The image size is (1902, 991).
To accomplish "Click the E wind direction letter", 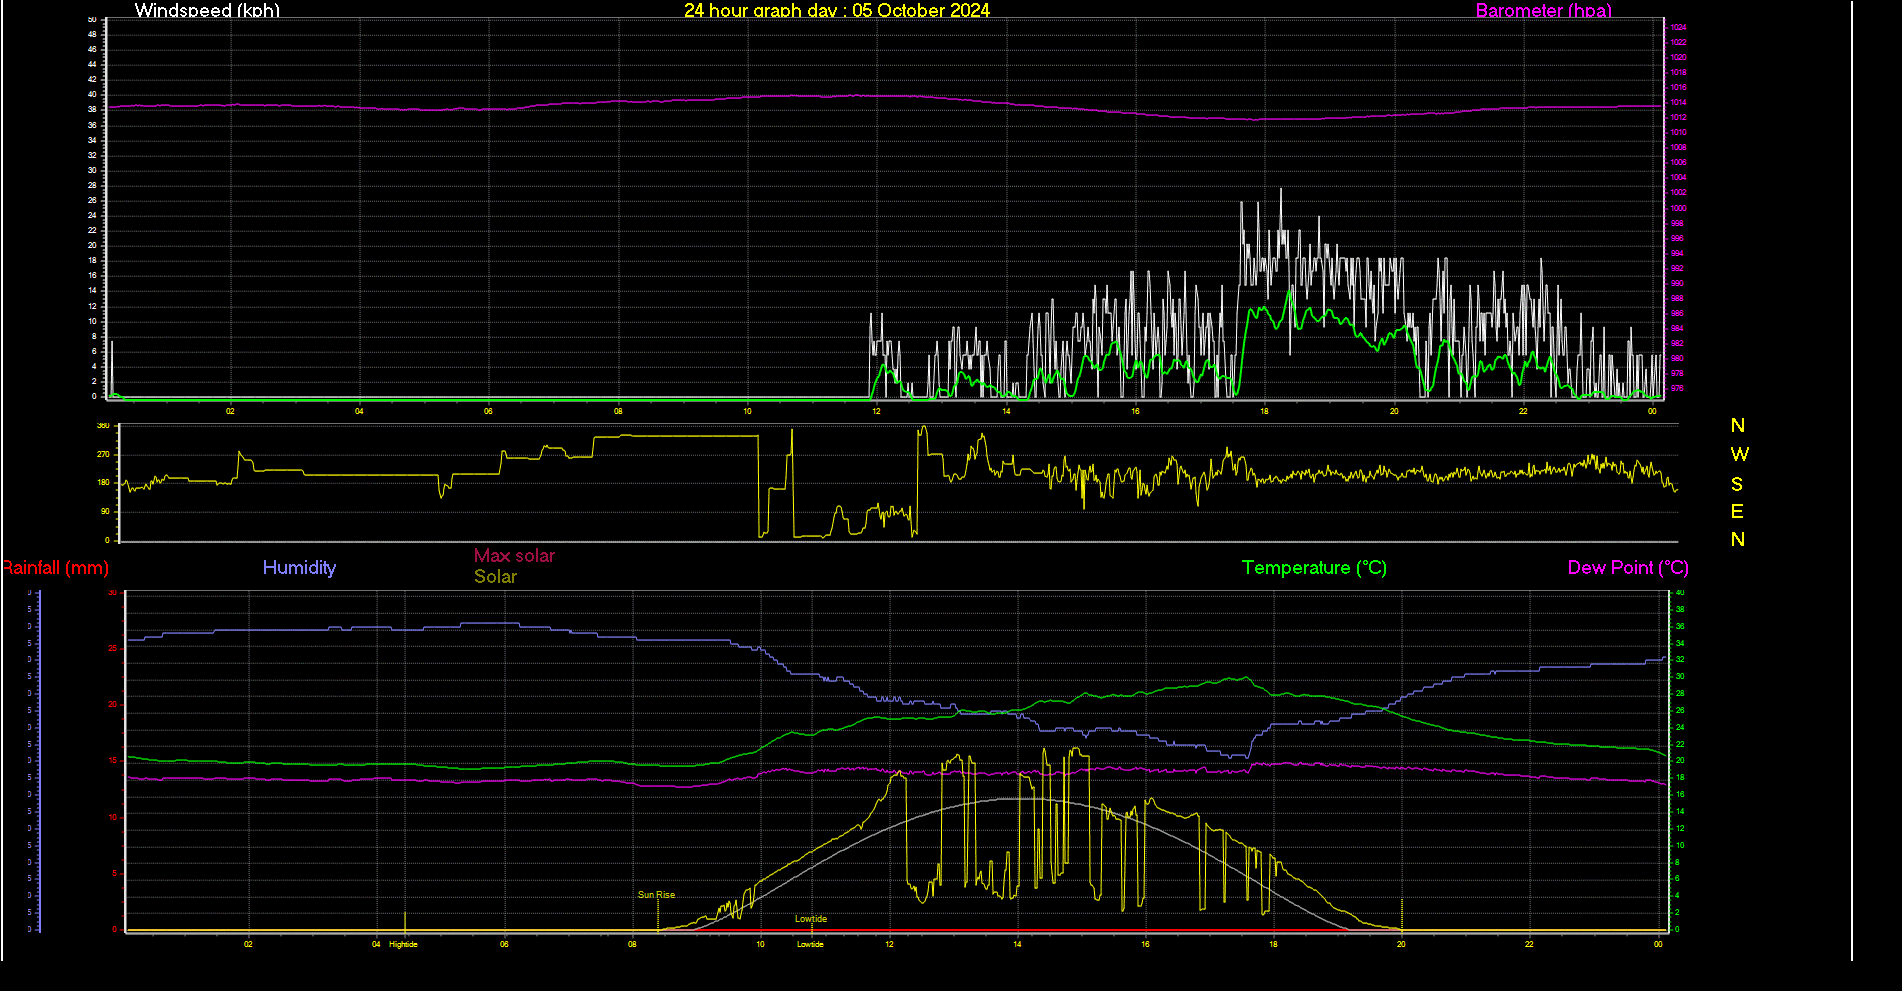I will click(1737, 512).
